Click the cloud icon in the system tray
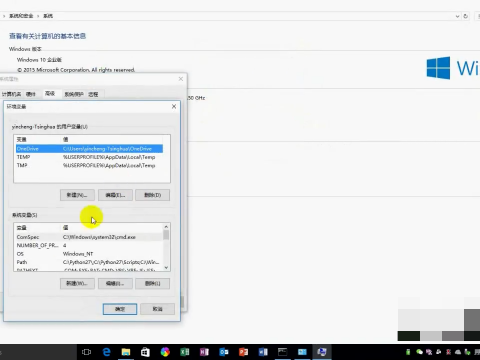The width and height of the screenshot is (480, 360). 458,352
